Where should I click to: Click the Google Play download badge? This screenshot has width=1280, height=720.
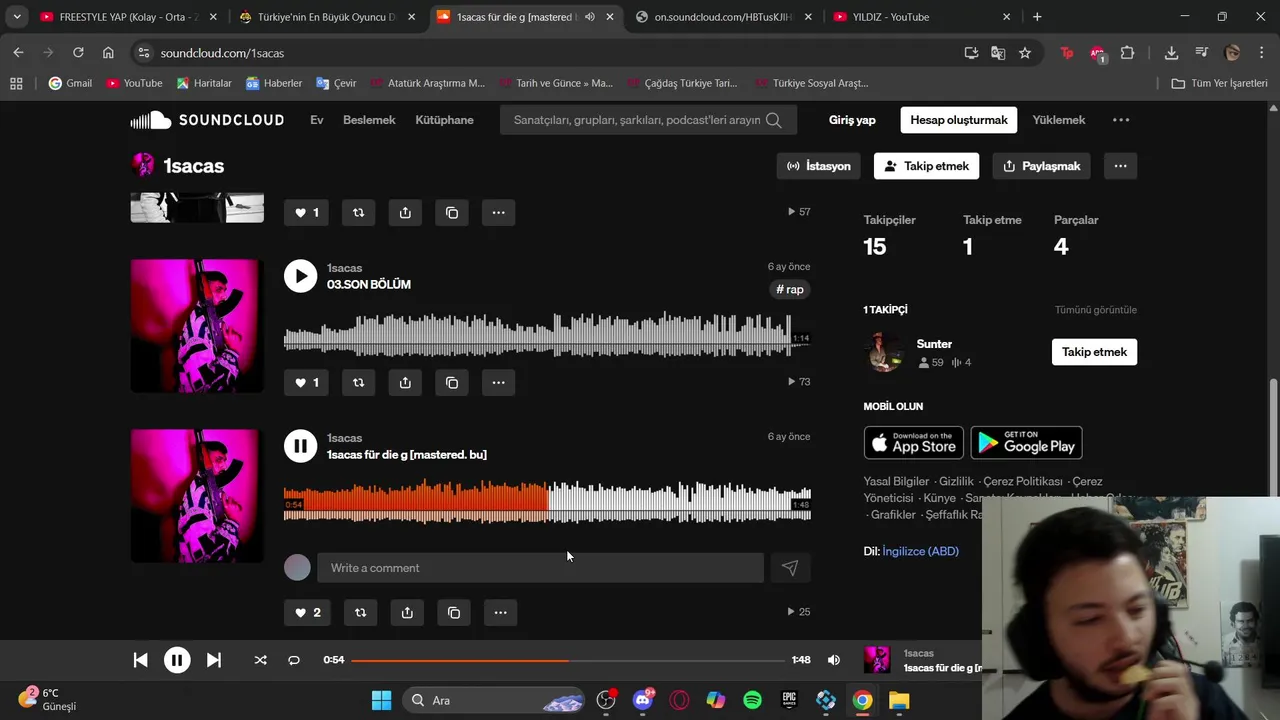(x=1026, y=443)
